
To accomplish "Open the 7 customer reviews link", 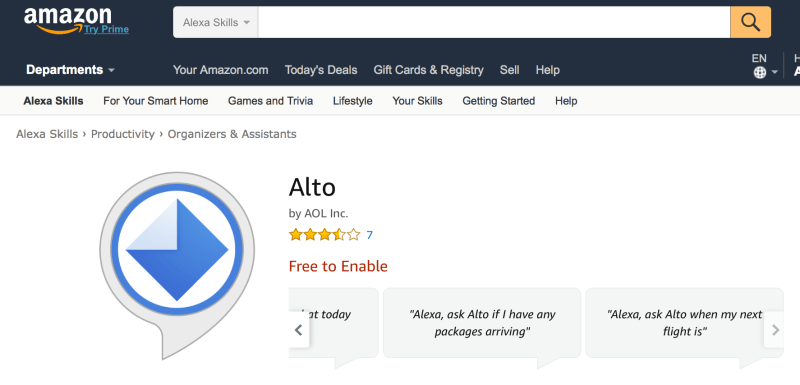I will (369, 235).
